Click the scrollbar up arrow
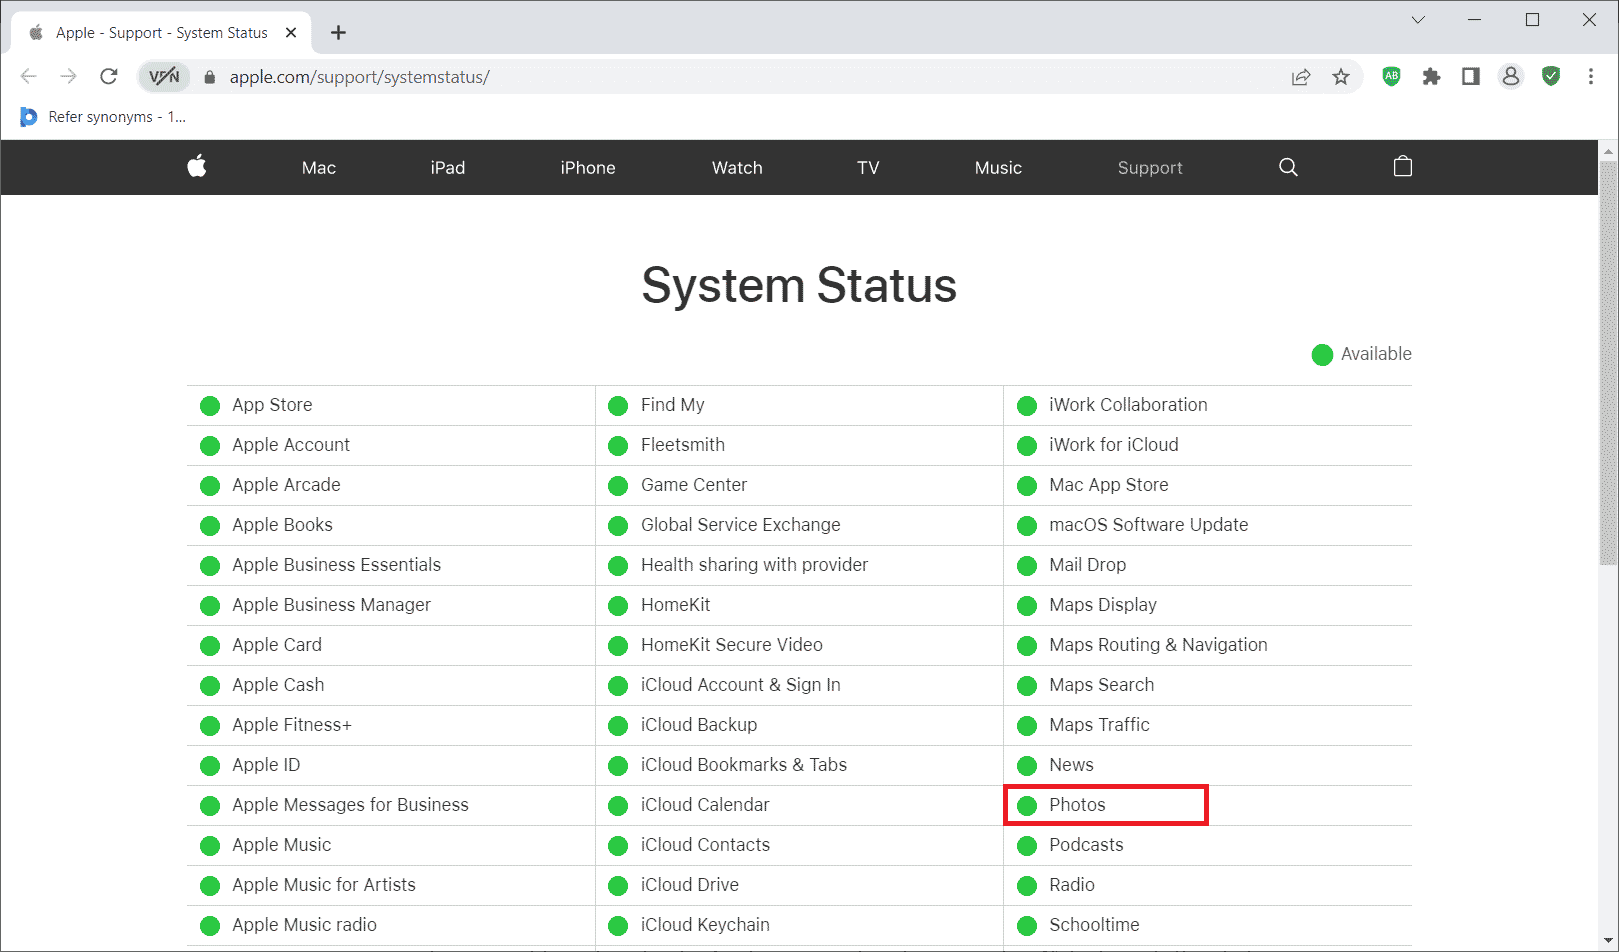This screenshot has width=1619, height=952. pos(1608,151)
